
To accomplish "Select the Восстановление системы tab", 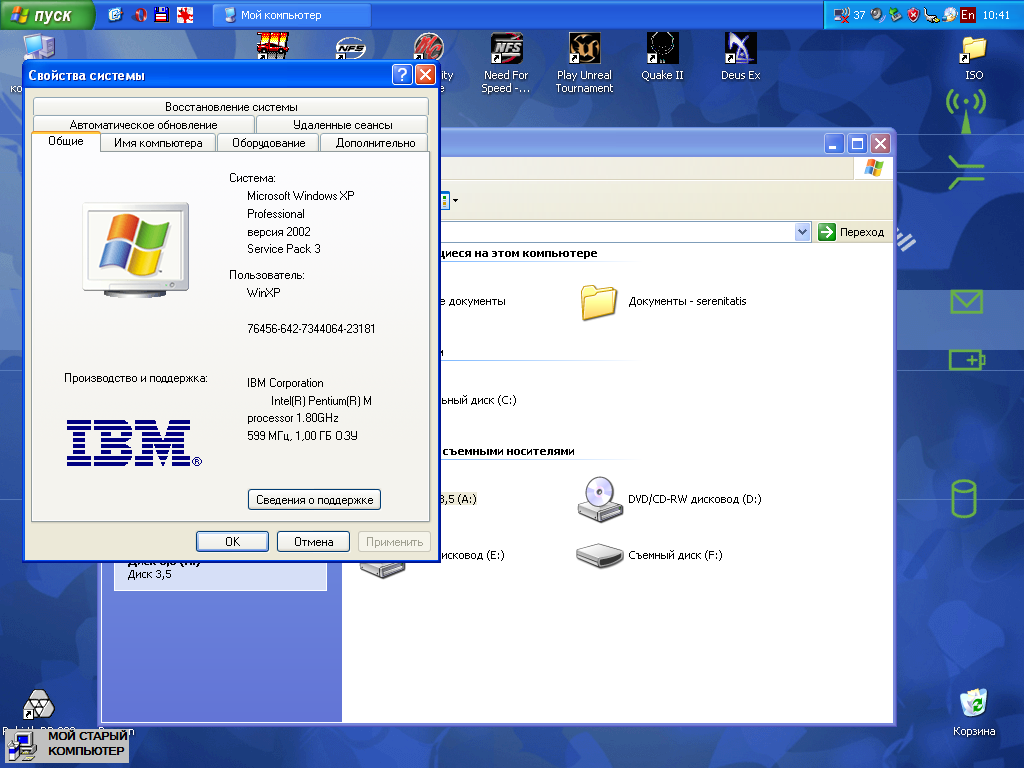I will [x=231, y=107].
